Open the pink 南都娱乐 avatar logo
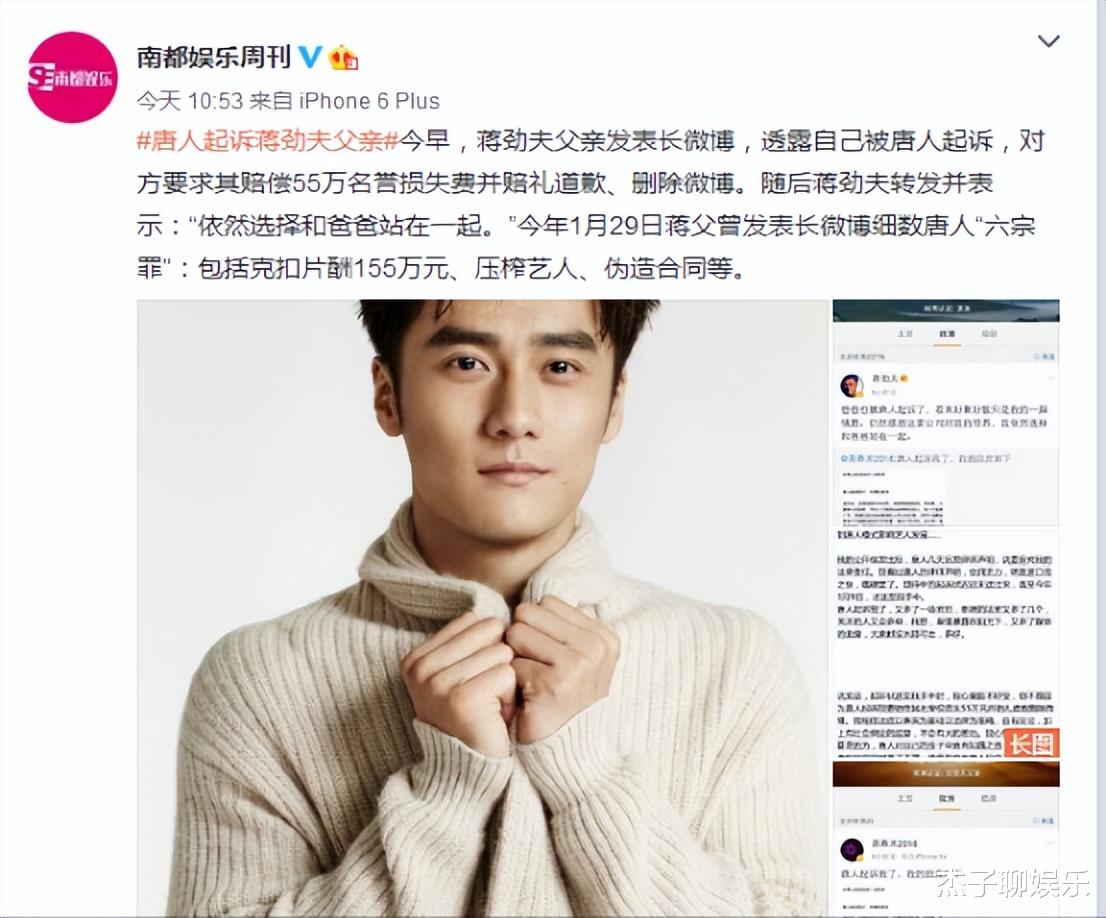The width and height of the screenshot is (1106, 918). 72,77
